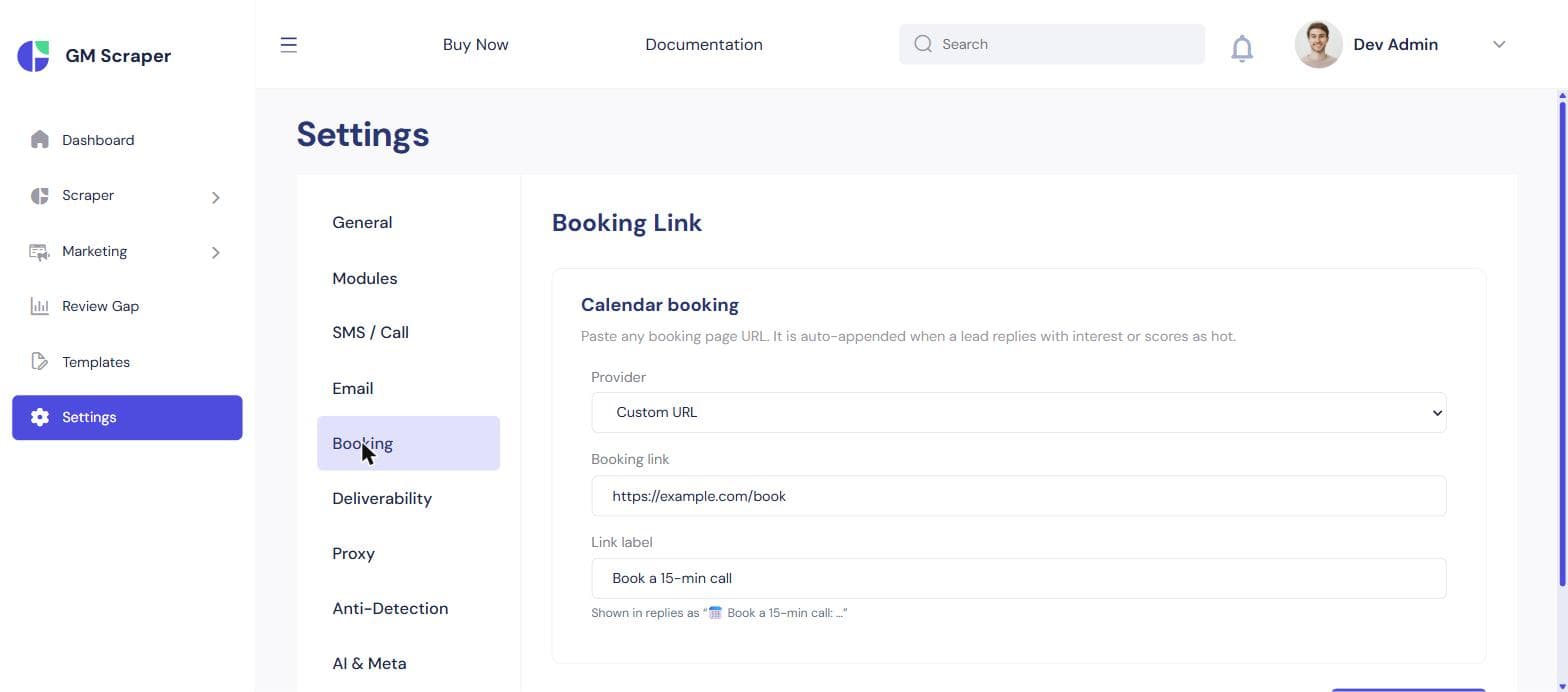1568x692 pixels.
Task: Click the 'Shown in replies as' hint text
Action: coord(719,613)
